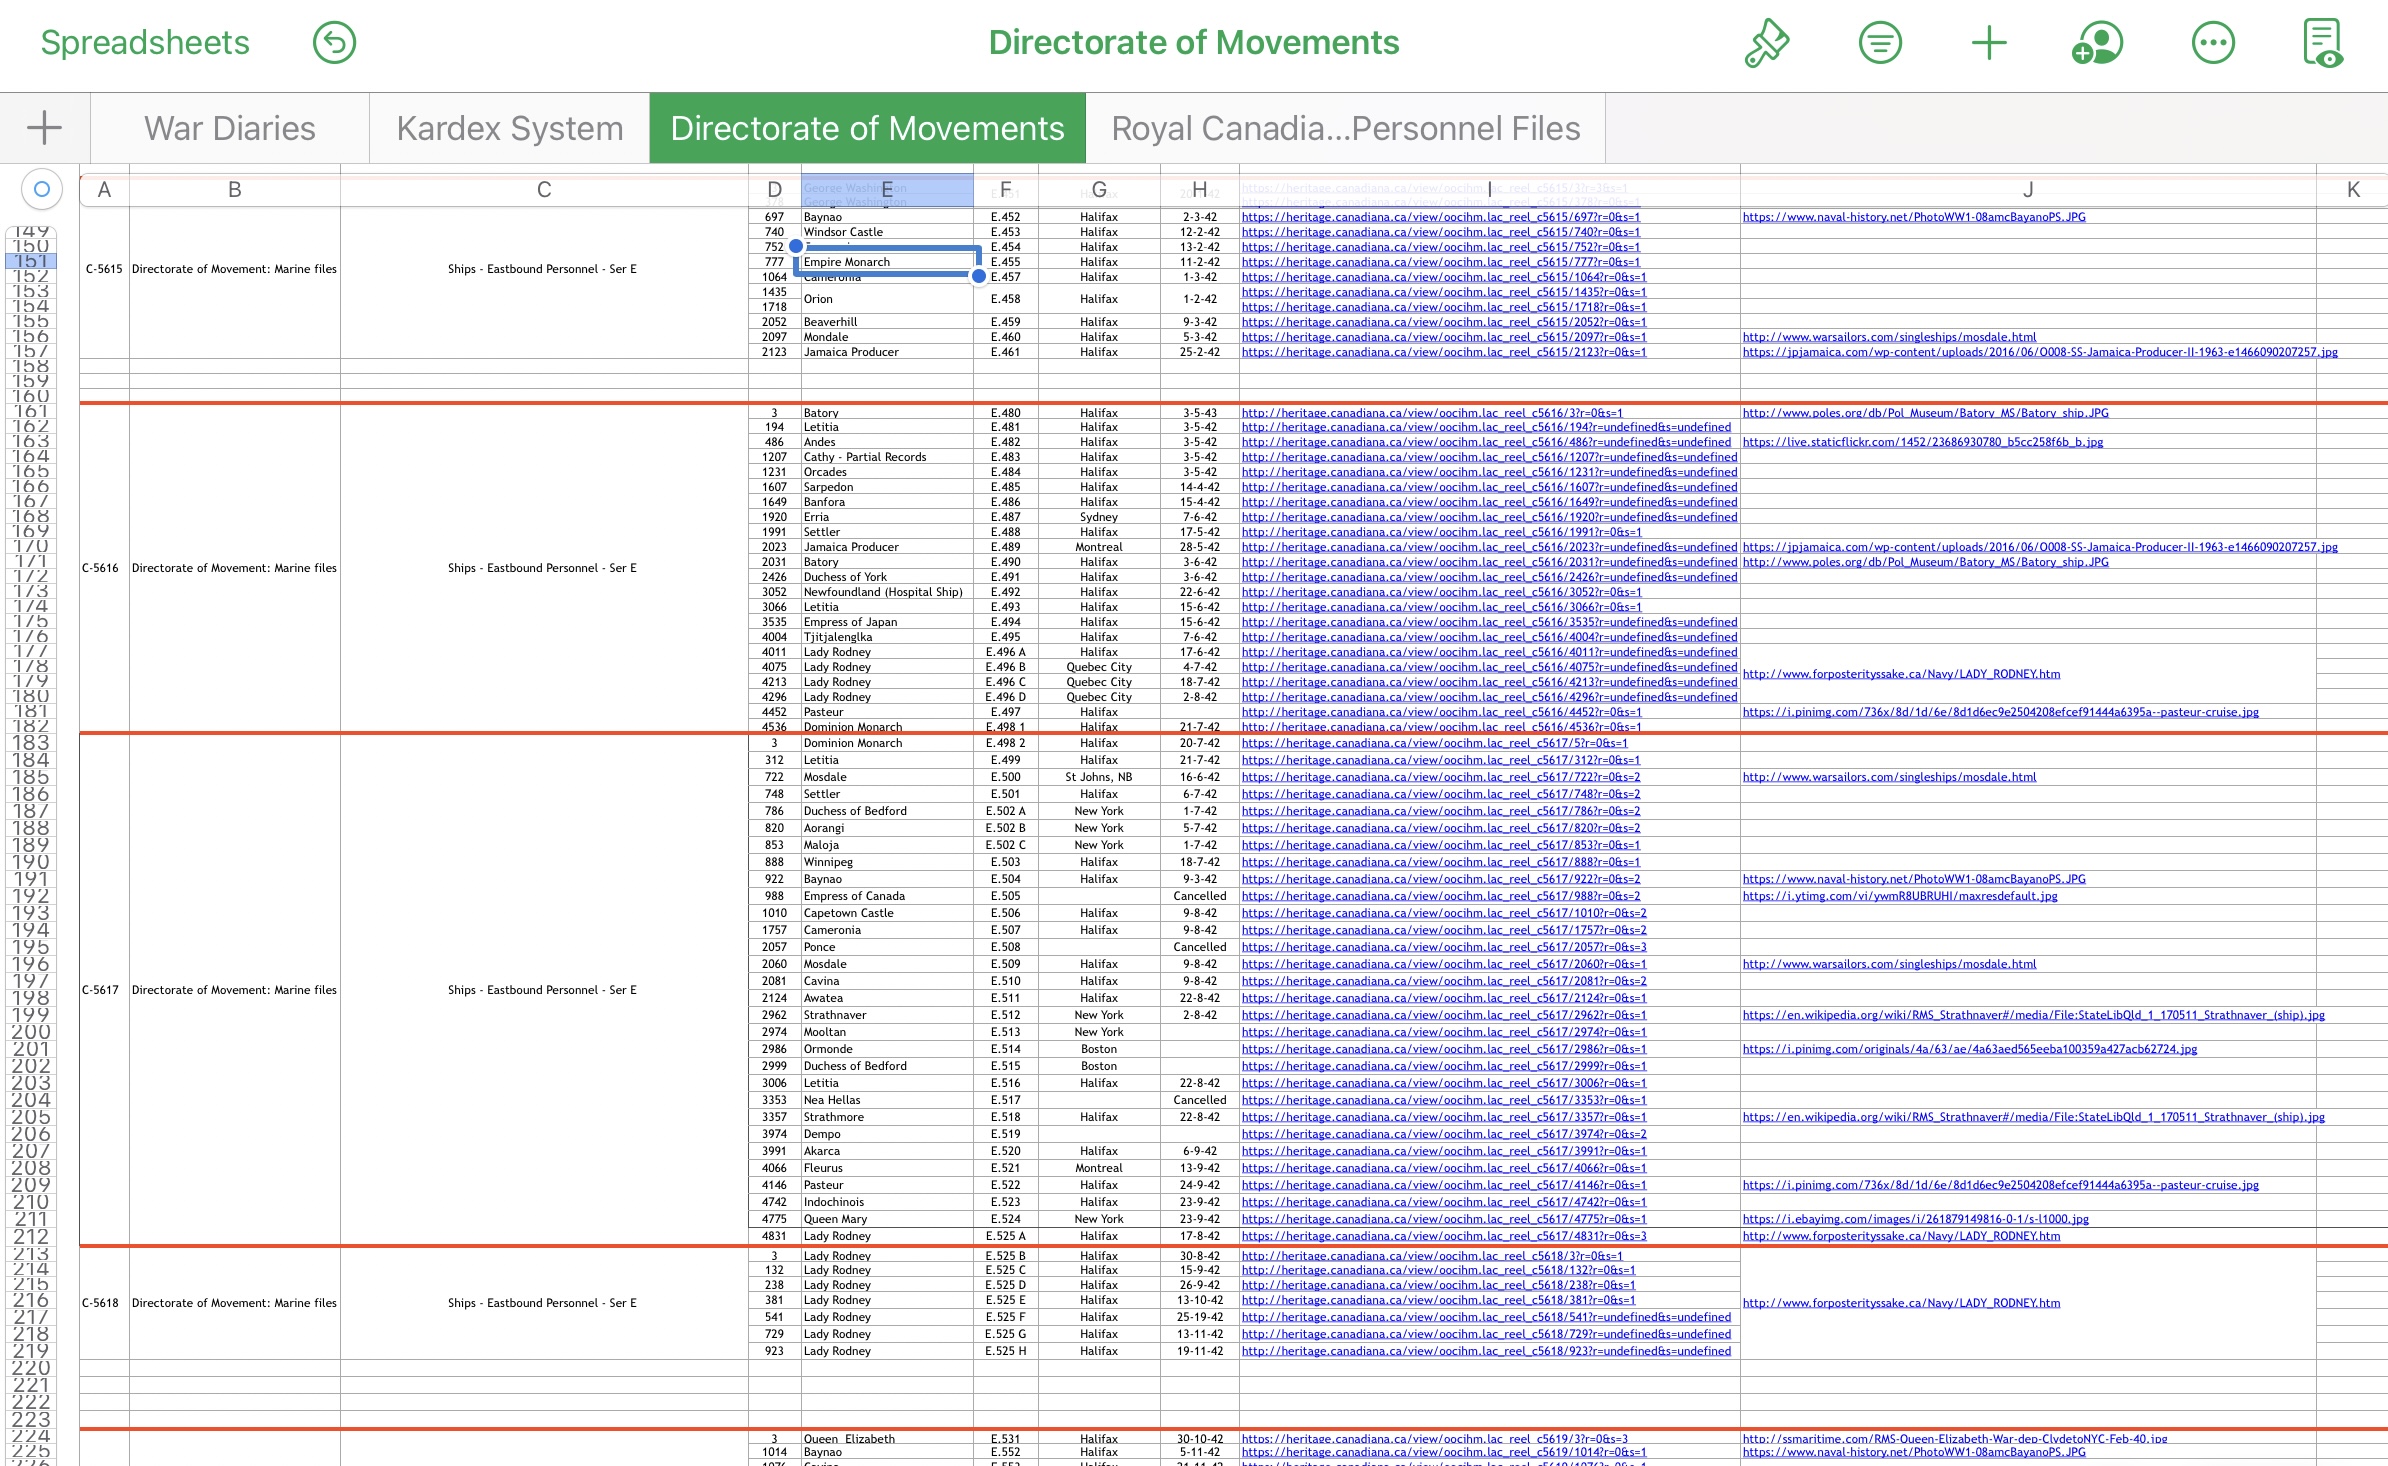Open the Queen Mary ebayimg link
2388x1466 pixels.
tap(1914, 1219)
